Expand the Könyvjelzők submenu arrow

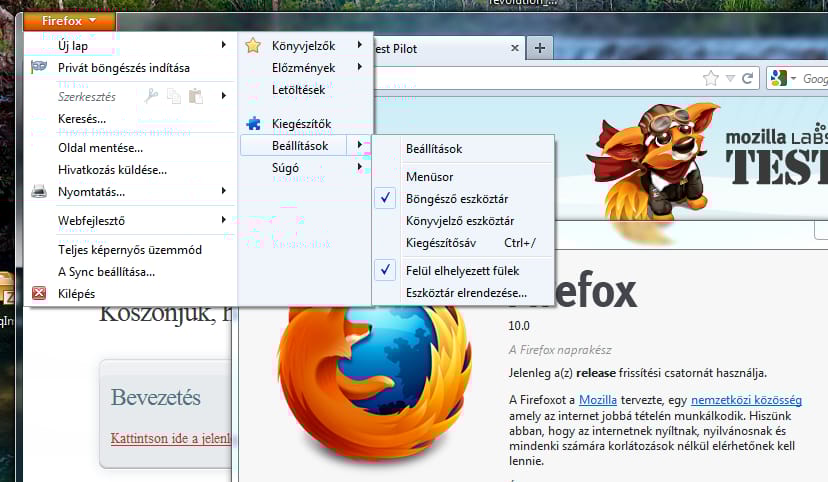coord(360,45)
